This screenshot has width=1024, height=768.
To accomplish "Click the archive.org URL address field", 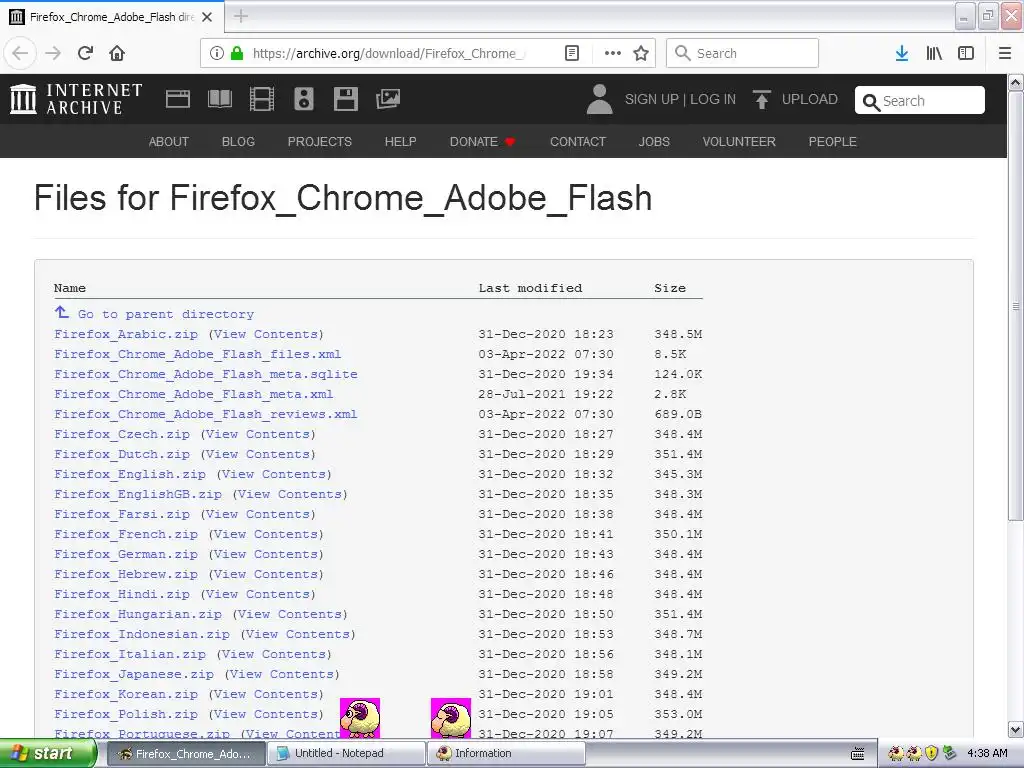I will tap(389, 53).
